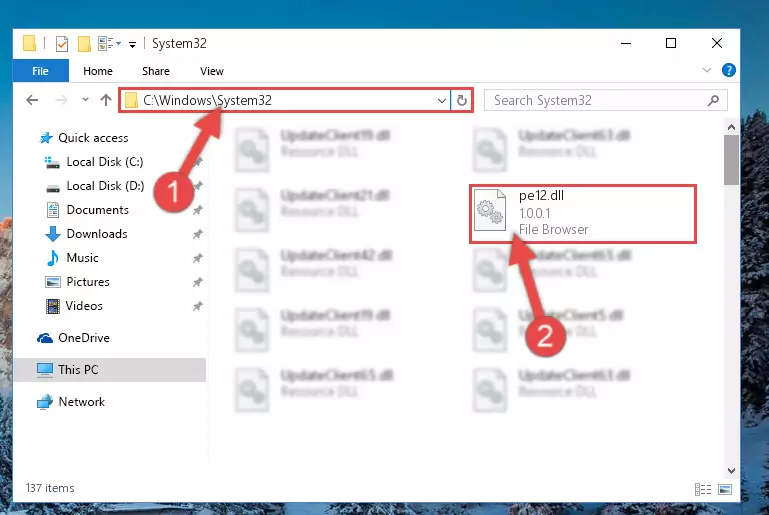This screenshot has width=769, height=515.
Task: Click the address bar path field
Action: (x=284, y=100)
